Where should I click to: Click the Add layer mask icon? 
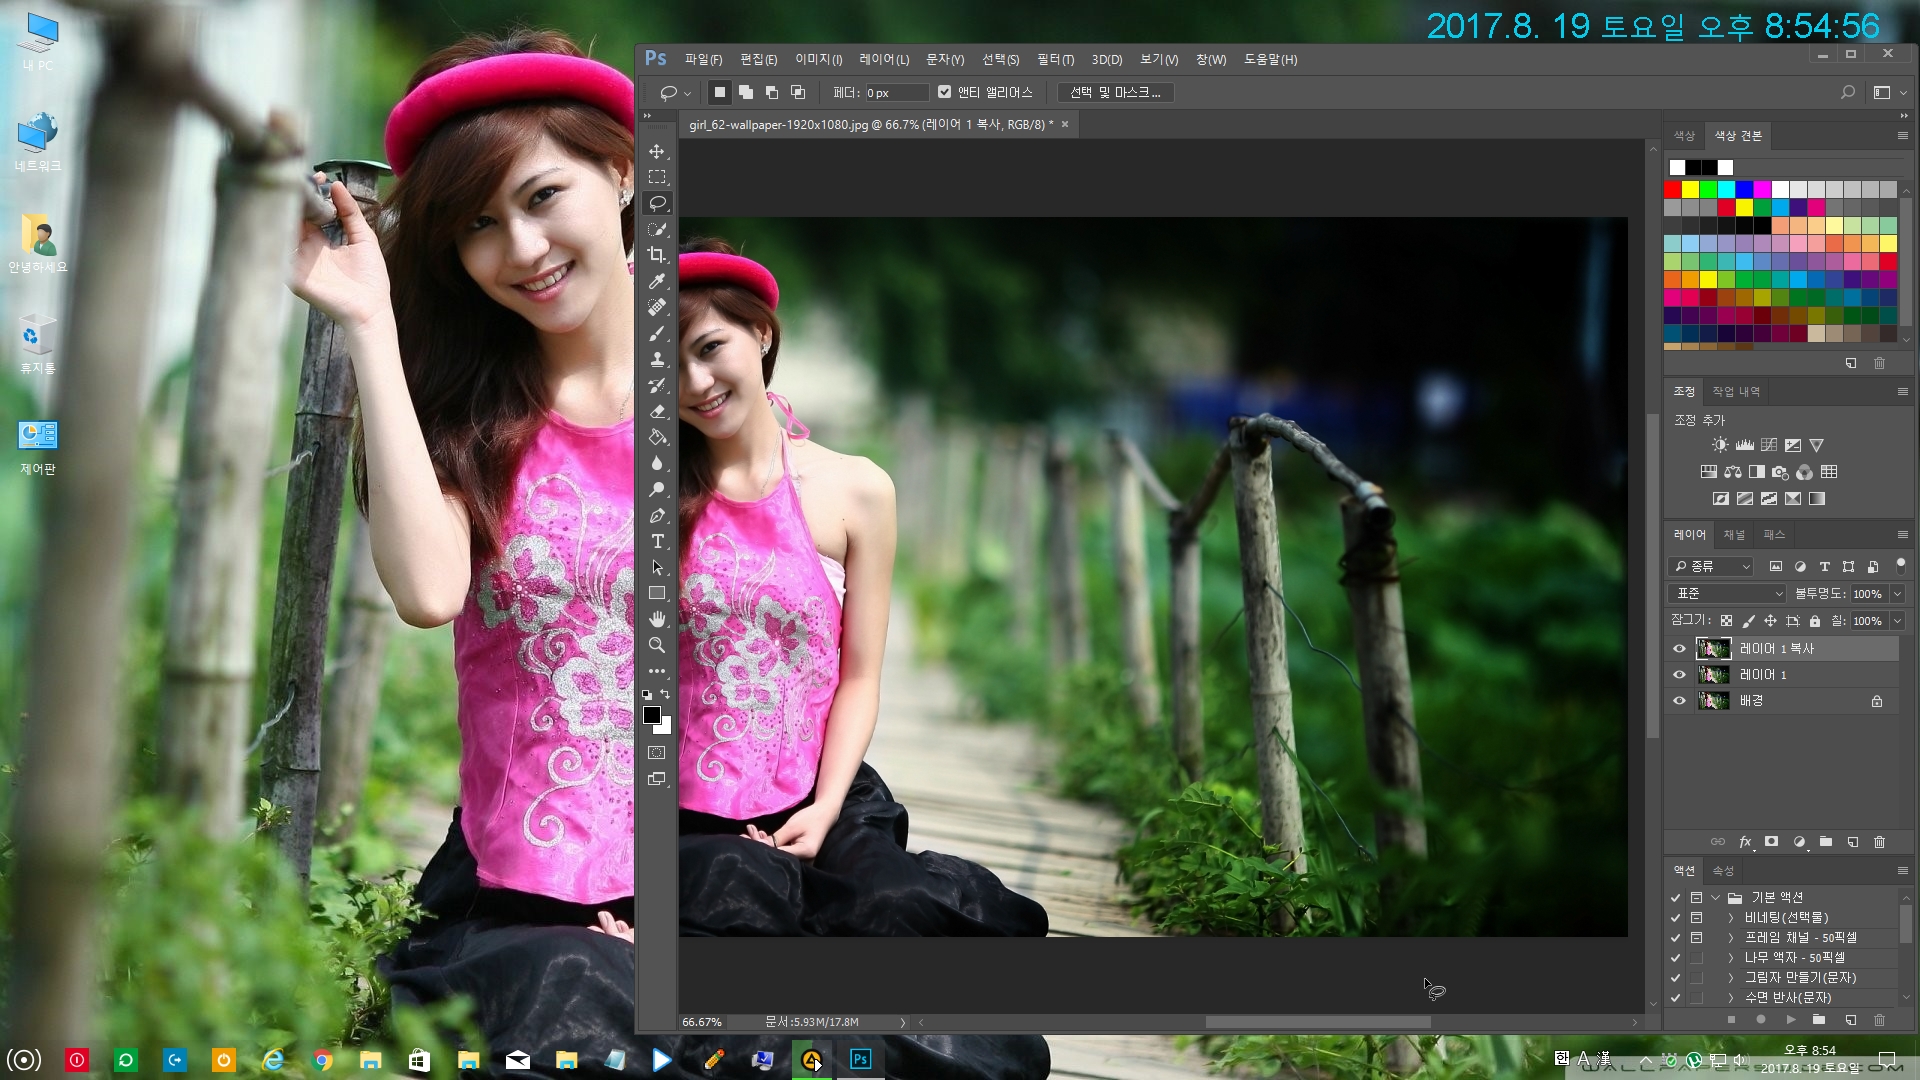pyautogui.click(x=1771, y=842)
